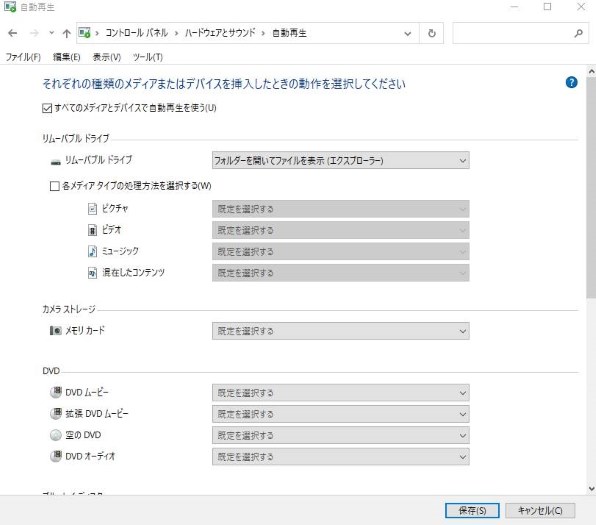
Task: Click the Back navigation arrow
Action: click(13, 33)
